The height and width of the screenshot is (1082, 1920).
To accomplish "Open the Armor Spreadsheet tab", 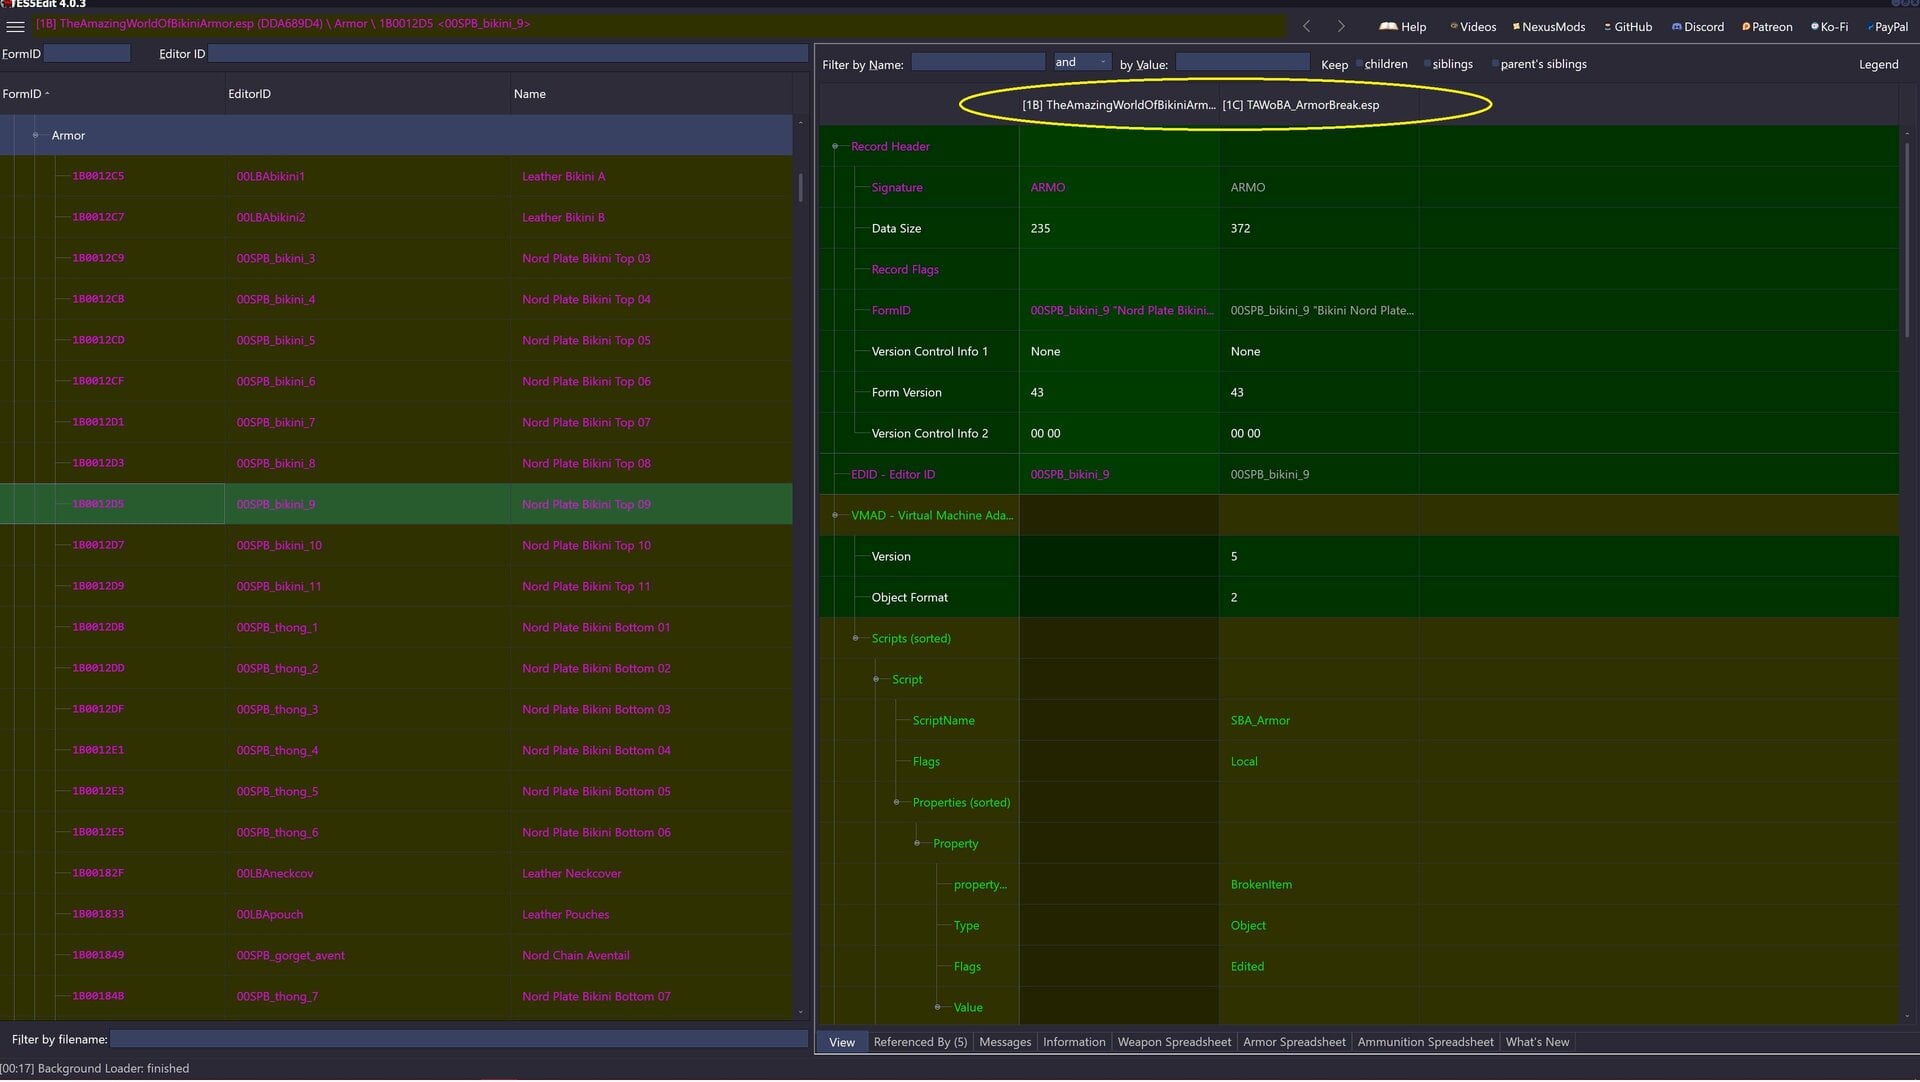I will point(1294,1043).
